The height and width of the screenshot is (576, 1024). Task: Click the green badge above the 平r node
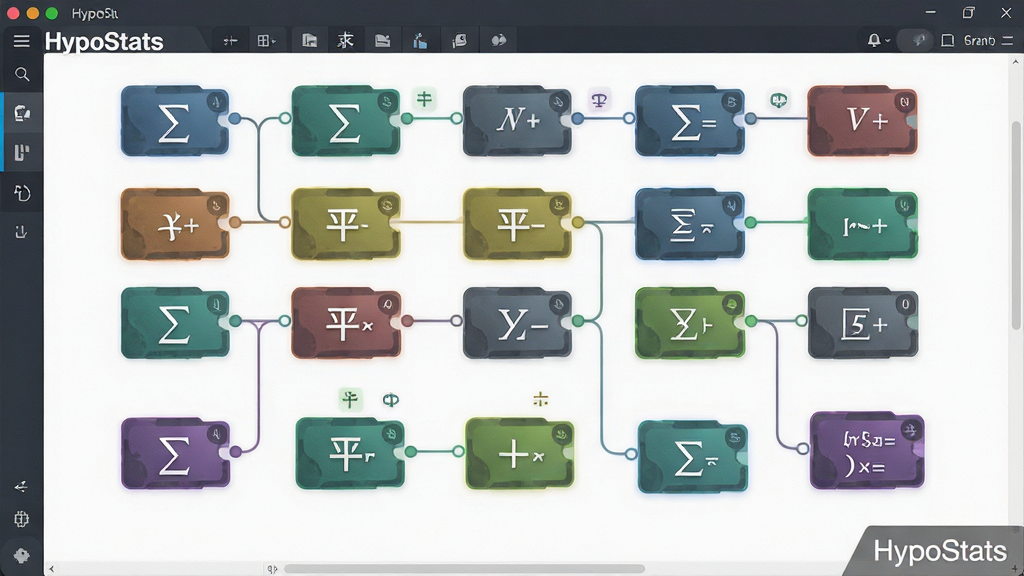point(350,399)
